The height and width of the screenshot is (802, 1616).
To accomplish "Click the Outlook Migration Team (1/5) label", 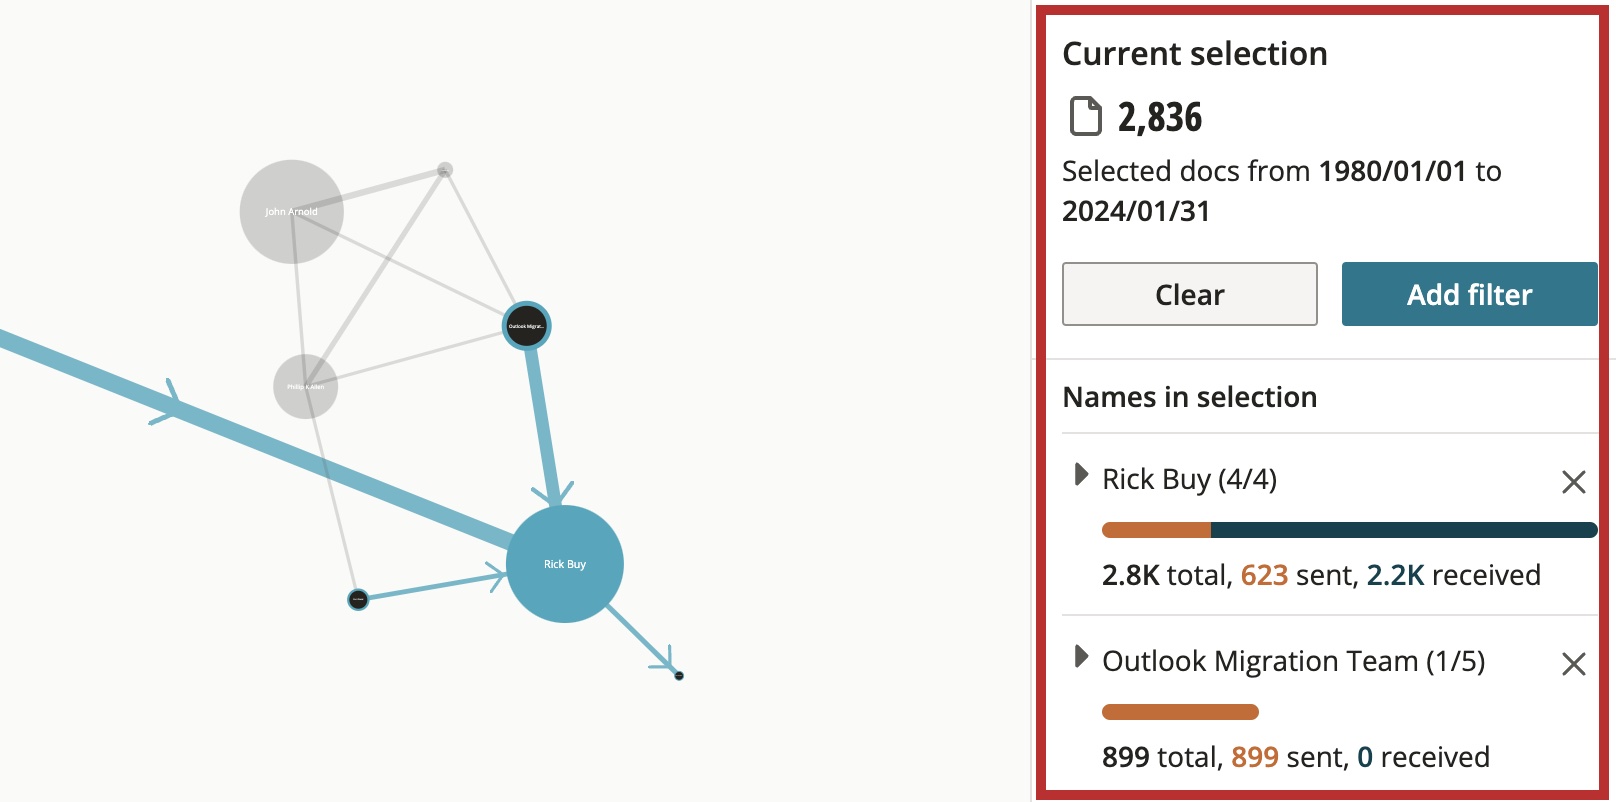I will coord(1293,661).
